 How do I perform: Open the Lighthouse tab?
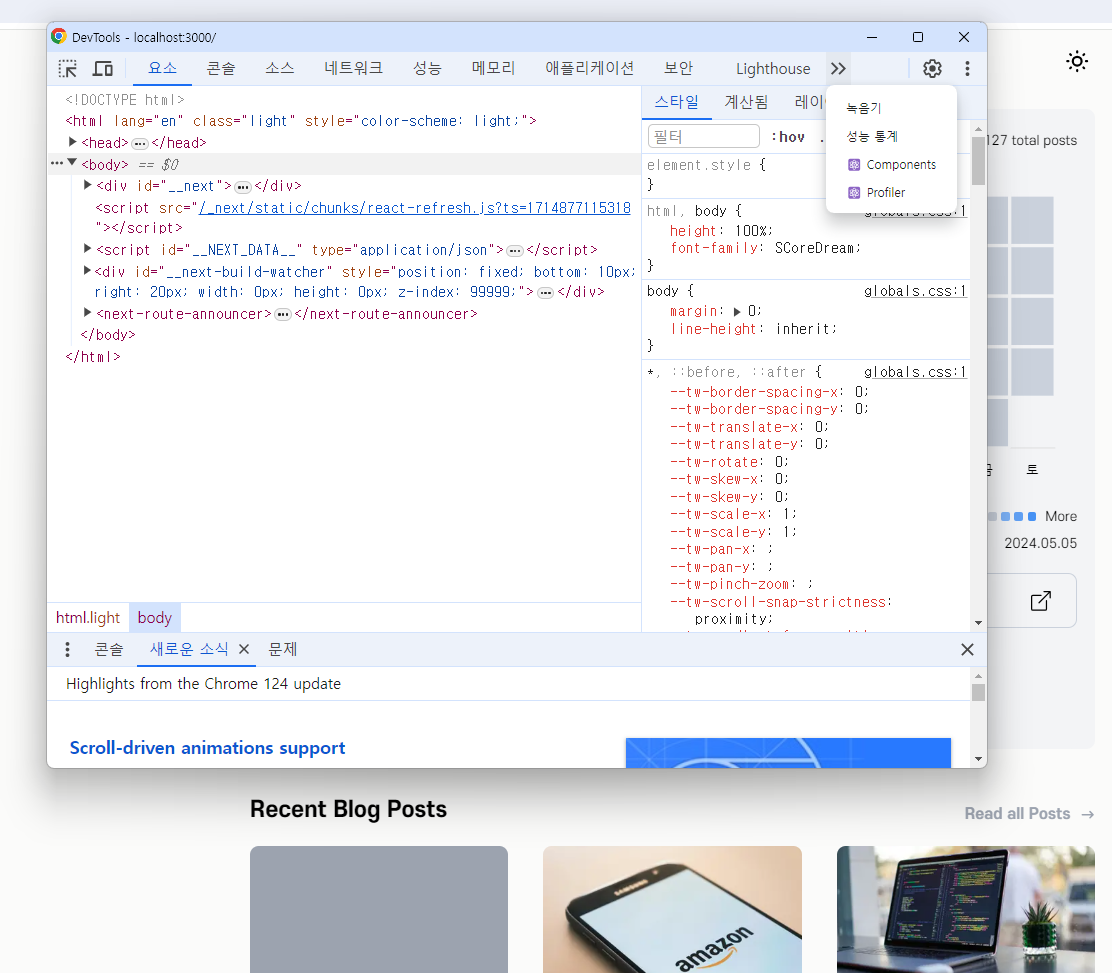(773, 69)
